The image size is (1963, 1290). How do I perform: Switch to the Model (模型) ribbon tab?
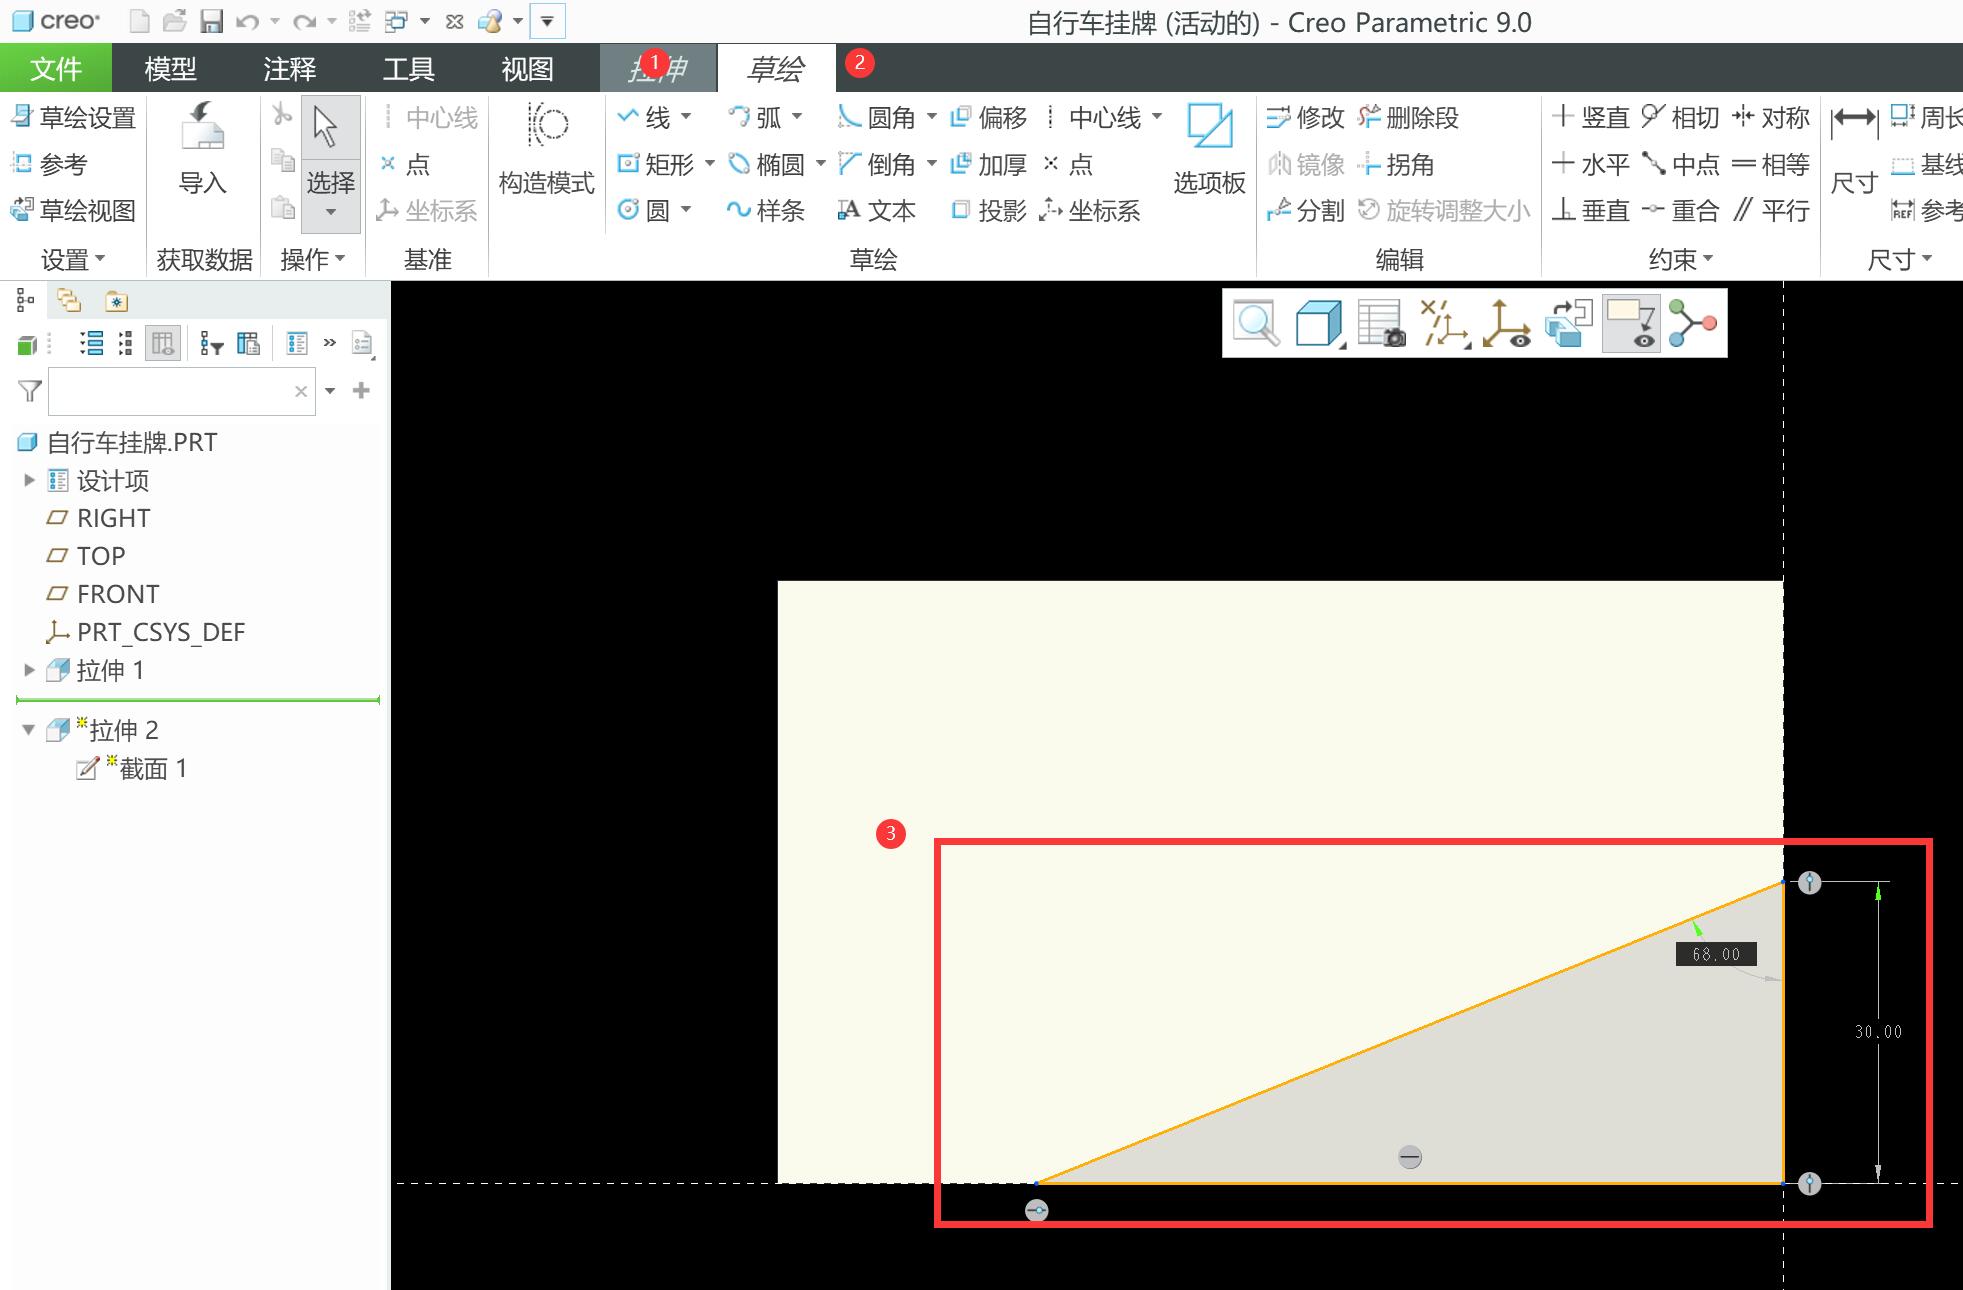pyautogui.click(x=170, y=68)
